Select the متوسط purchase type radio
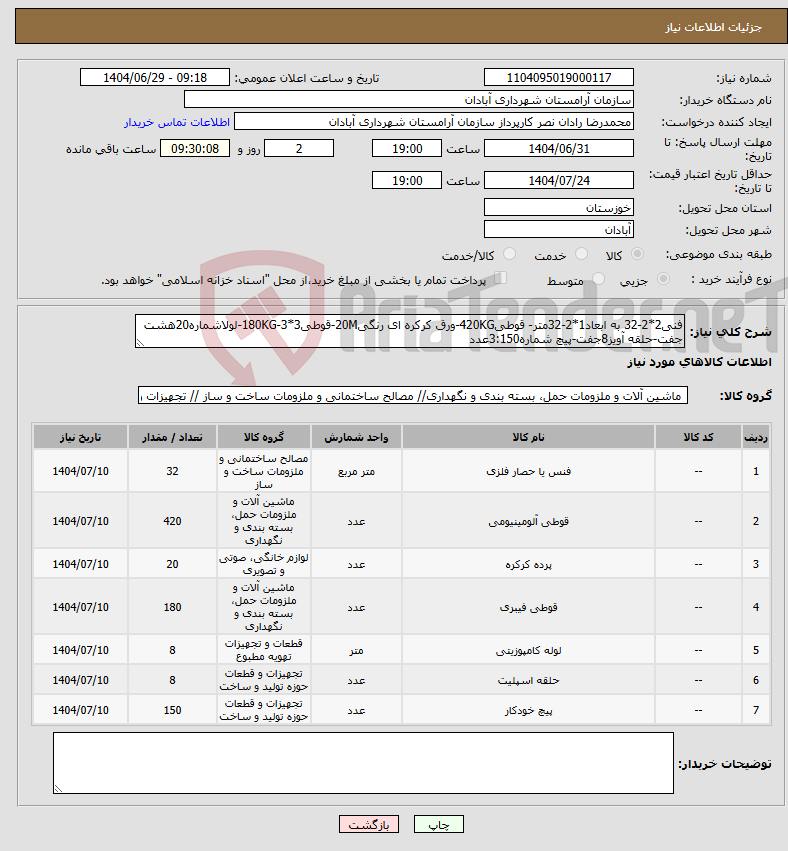Screen dimensions: 788x851 click(599, 279)
